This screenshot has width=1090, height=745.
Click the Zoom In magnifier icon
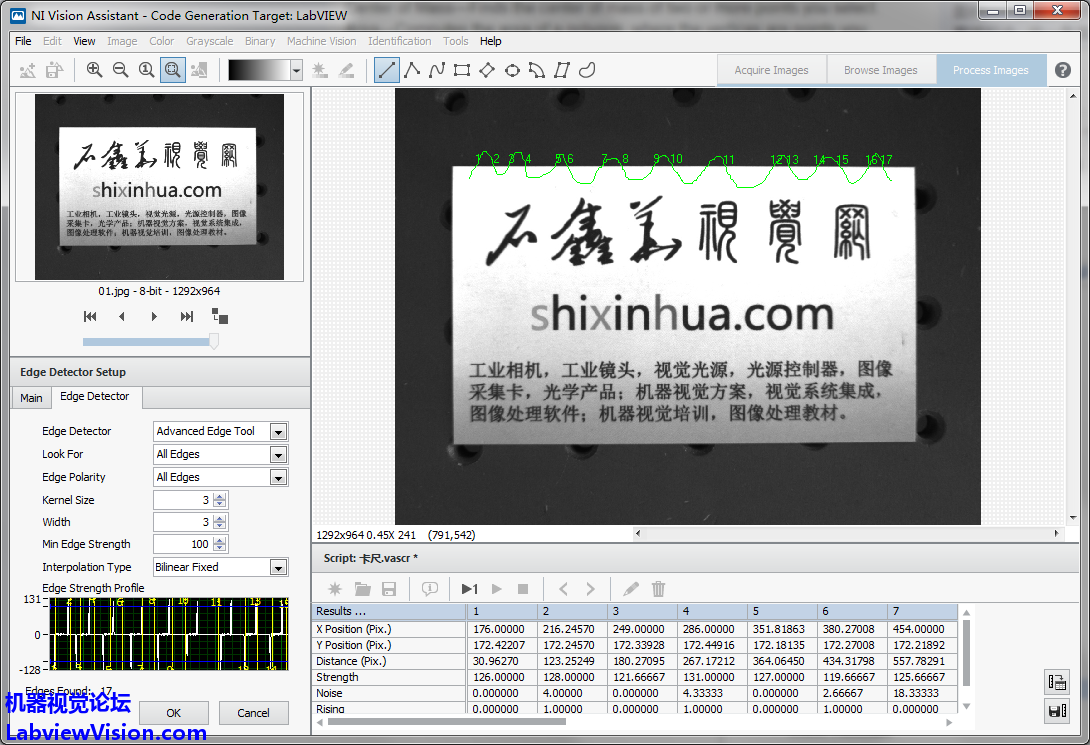(x=94, y=70)
